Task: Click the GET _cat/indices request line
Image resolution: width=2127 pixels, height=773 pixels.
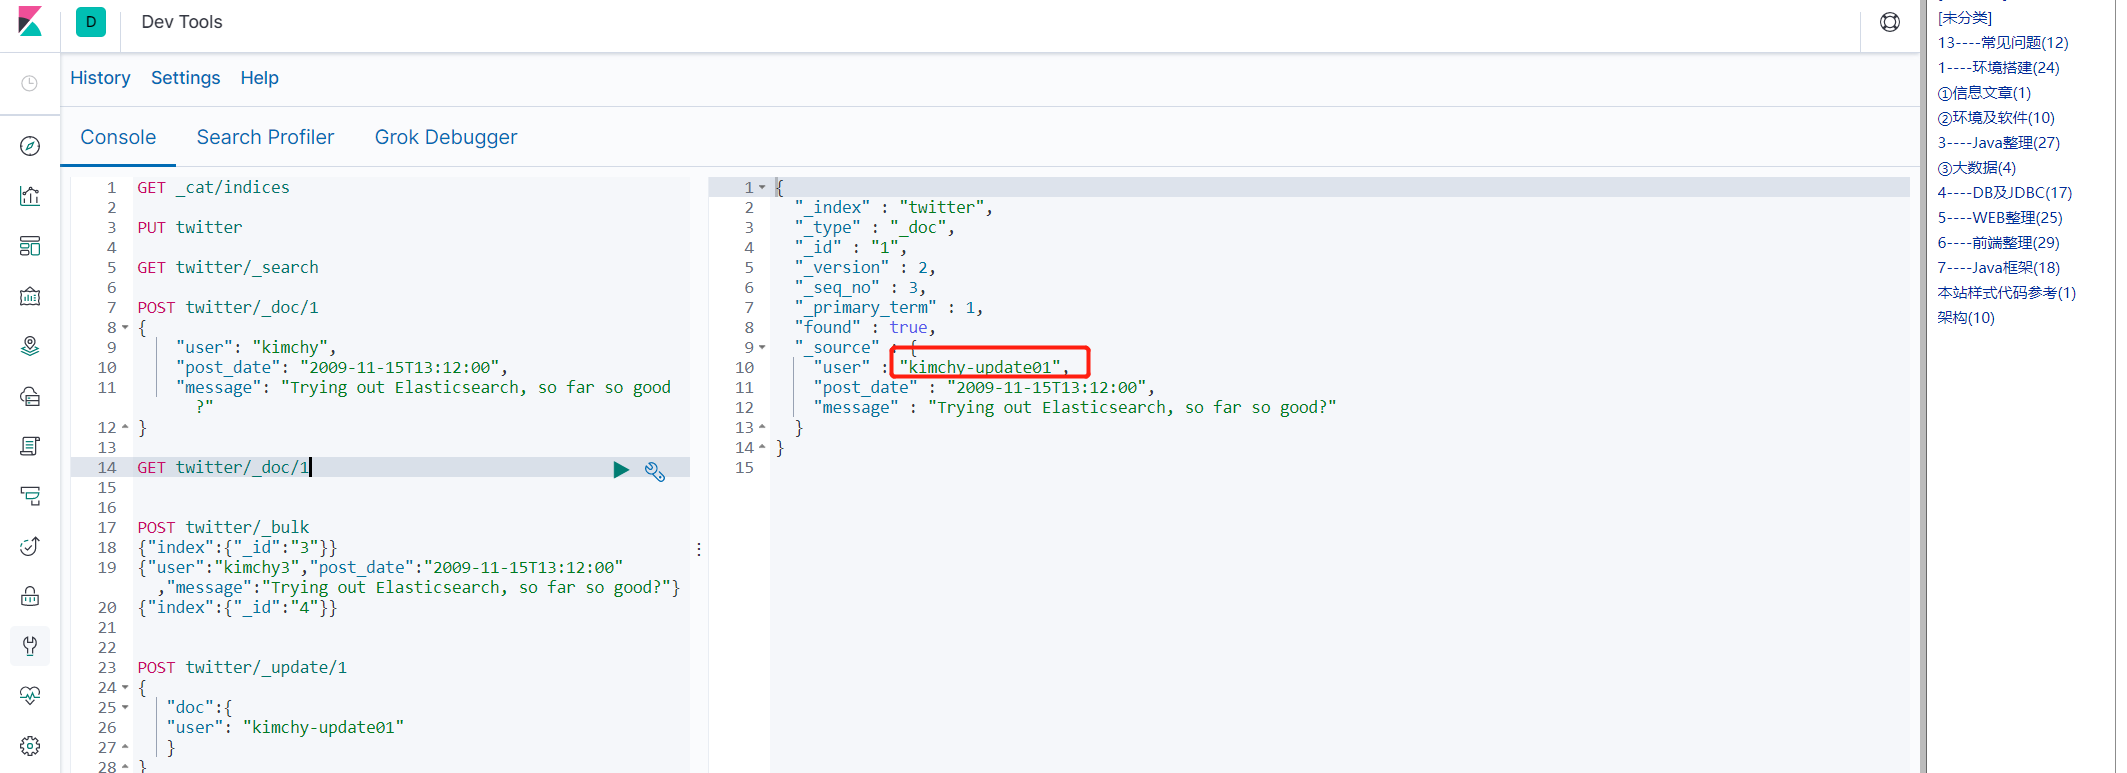Action: click(x=213, y=187)
